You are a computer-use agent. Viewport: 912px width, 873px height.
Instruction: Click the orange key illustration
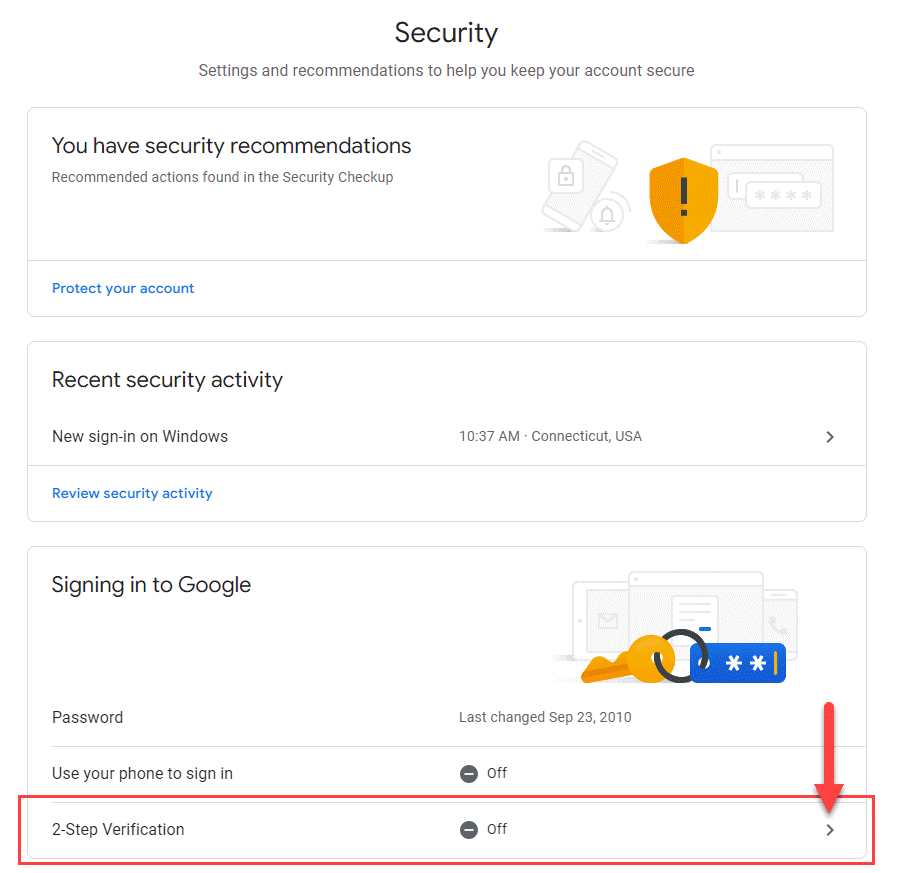pos(628,661)
